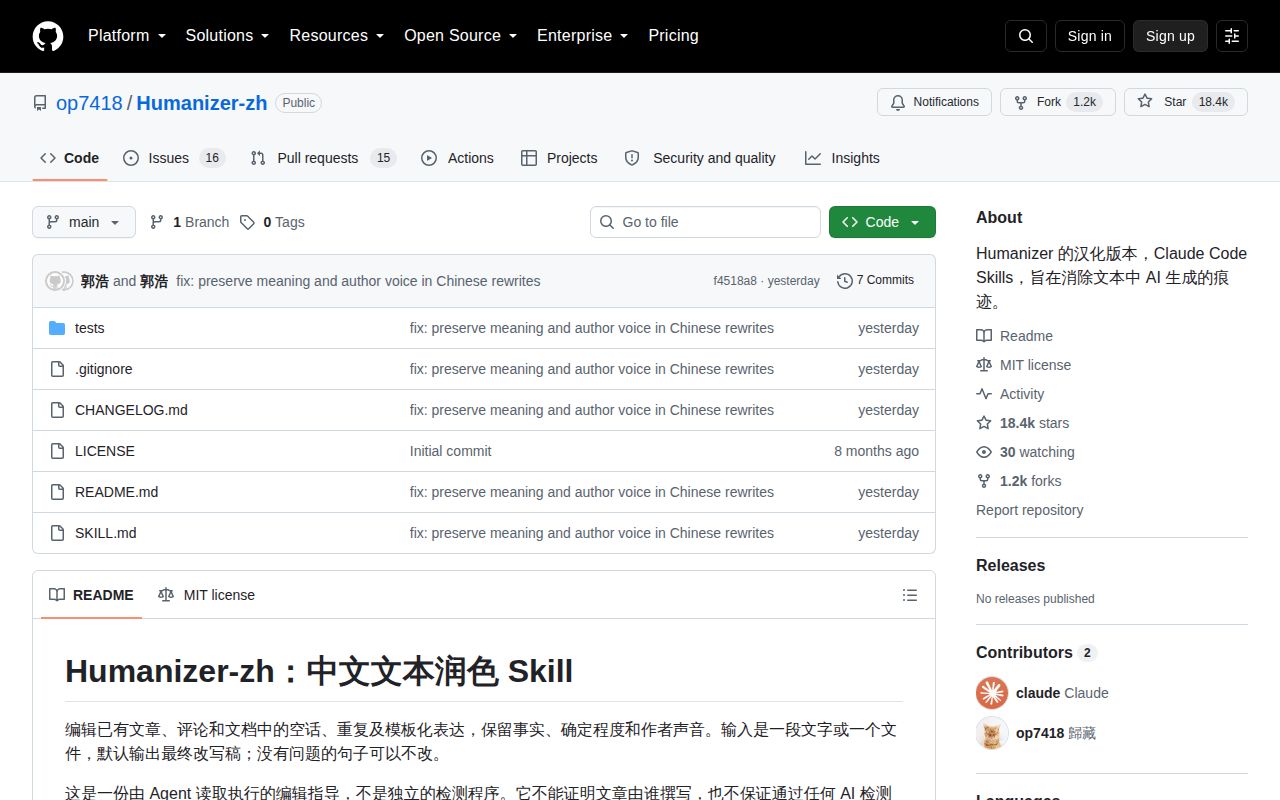Click the Sign up button

coord(1170,36)
